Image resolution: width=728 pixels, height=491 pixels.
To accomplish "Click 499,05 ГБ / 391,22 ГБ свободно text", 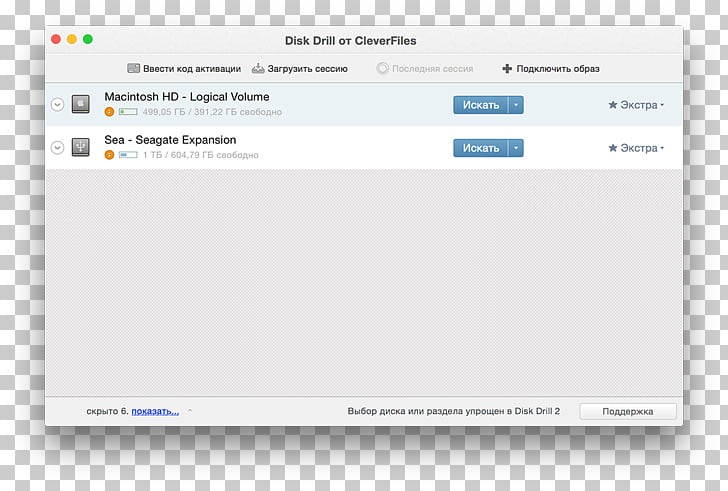I will point(212,112).
